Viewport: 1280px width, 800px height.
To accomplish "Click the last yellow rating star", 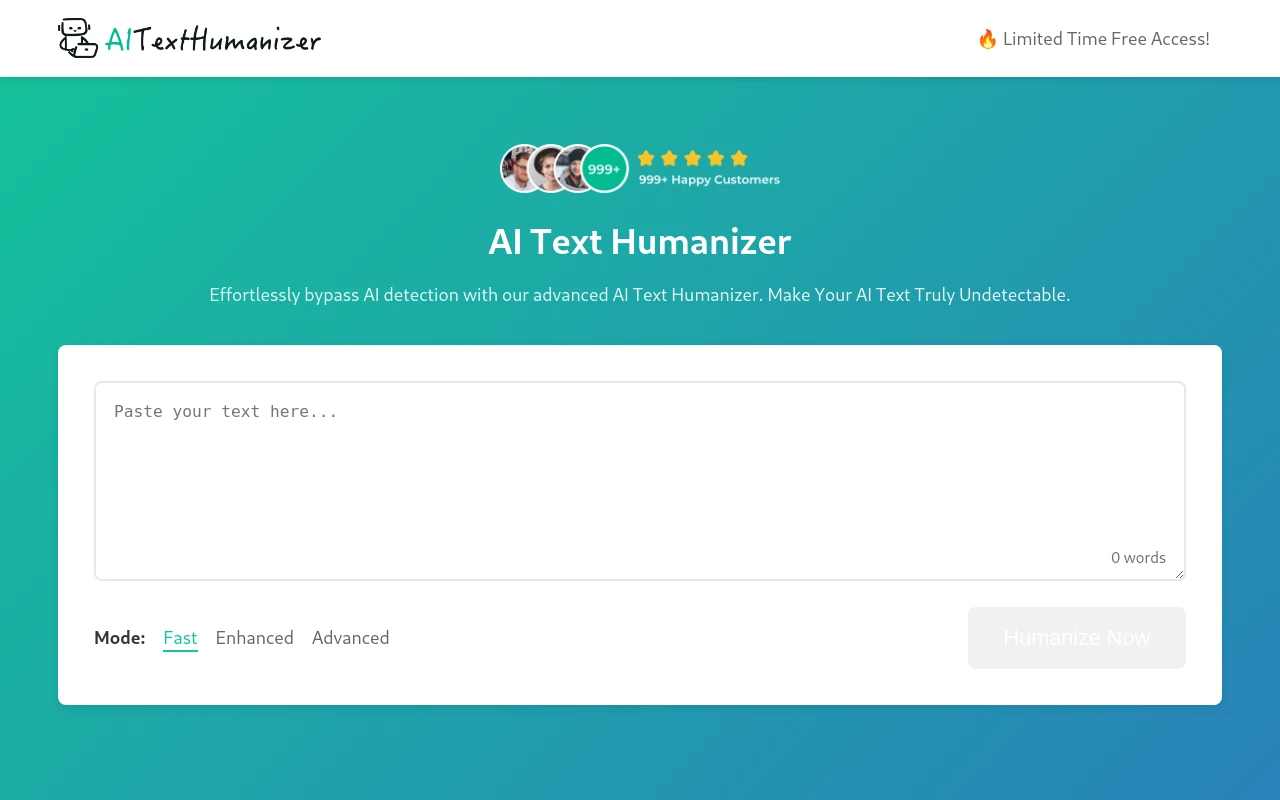I will pyautogui.click(x=739, y=158).
